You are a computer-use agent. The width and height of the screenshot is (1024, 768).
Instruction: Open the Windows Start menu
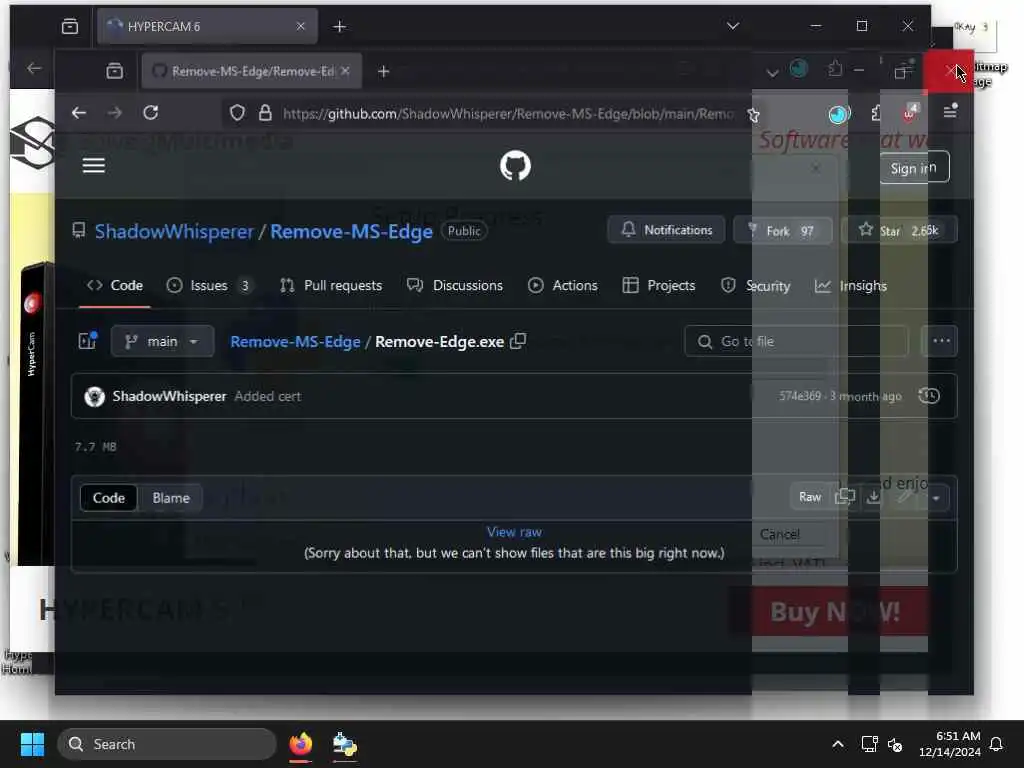[x=32, y=744]
